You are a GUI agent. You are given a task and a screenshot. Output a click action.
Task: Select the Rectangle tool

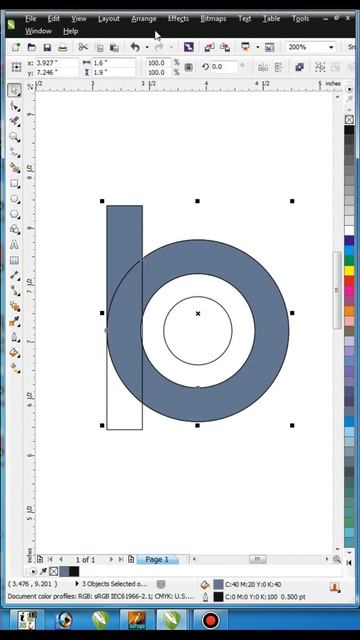tap(15, 183)
